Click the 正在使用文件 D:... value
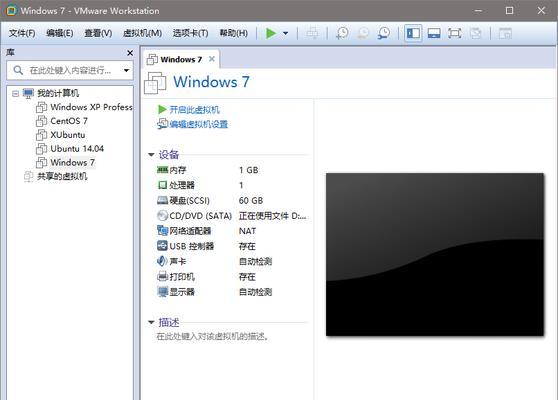Image resolution: width=558 pixels, height=400 pixels. click(272, 216)
